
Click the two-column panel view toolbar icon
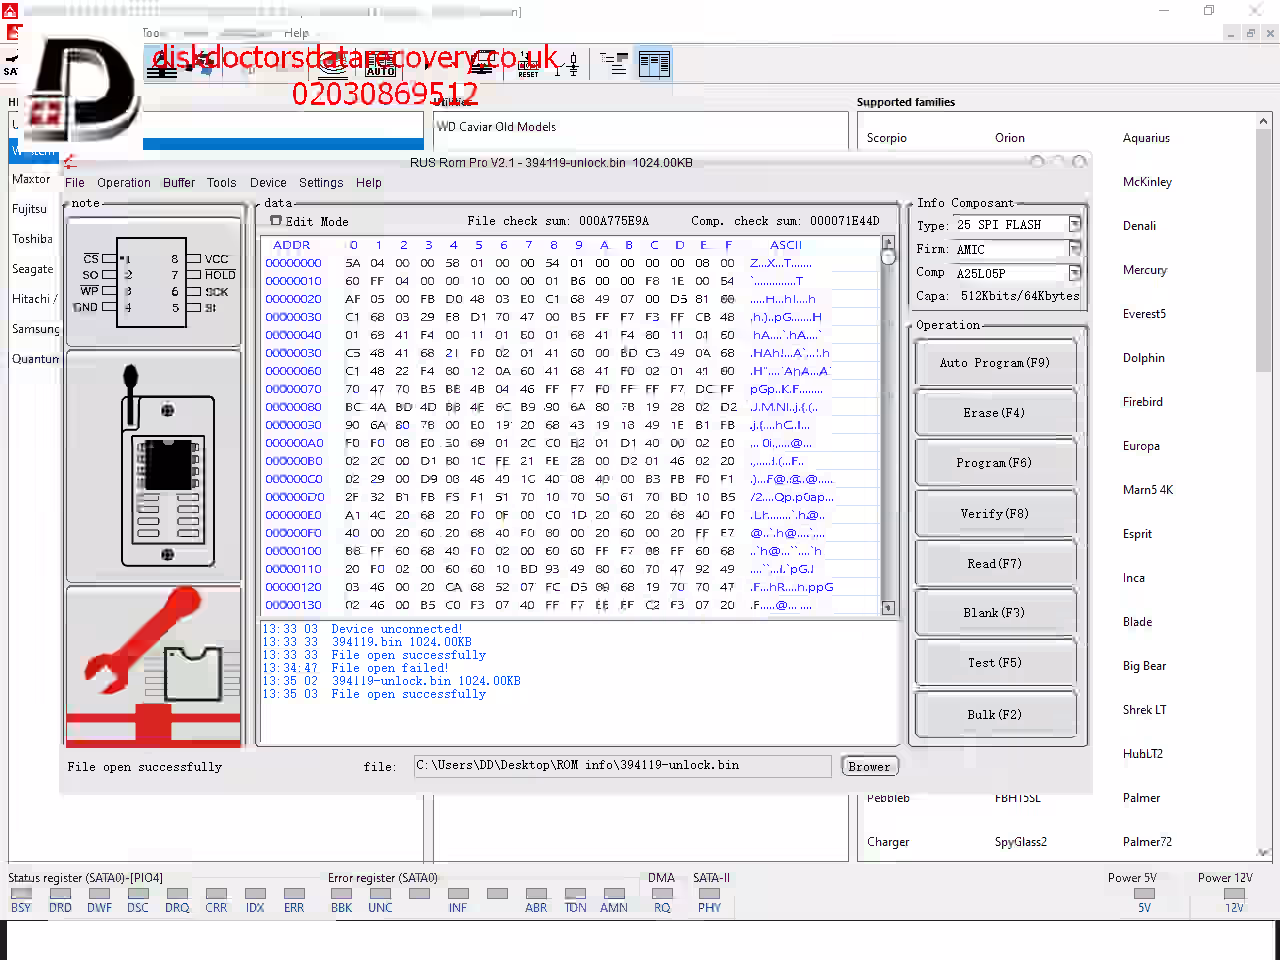click(x=654, y=64)
